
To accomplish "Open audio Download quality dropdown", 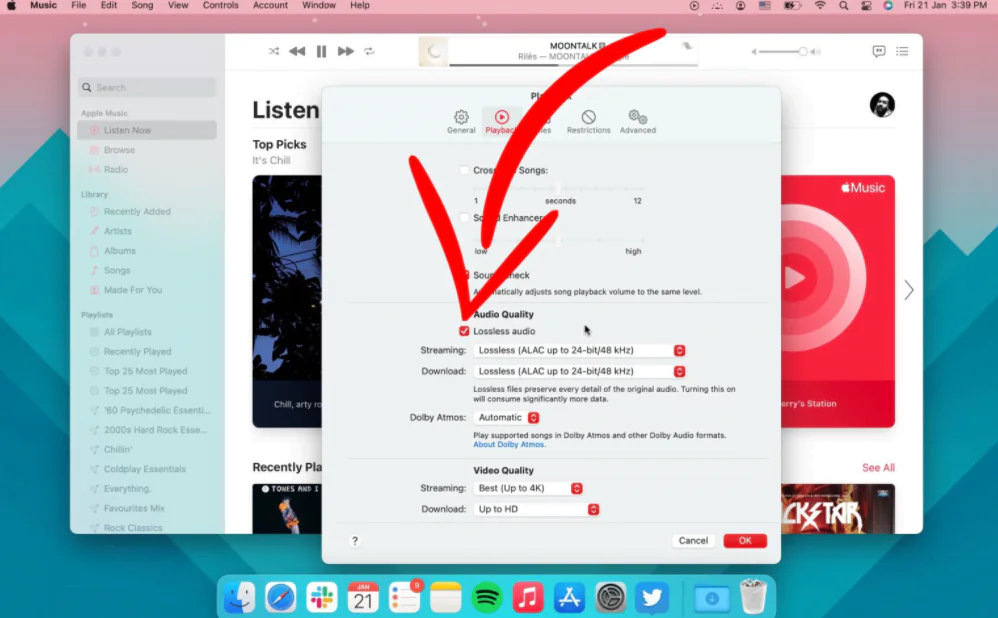I will 580,371.
